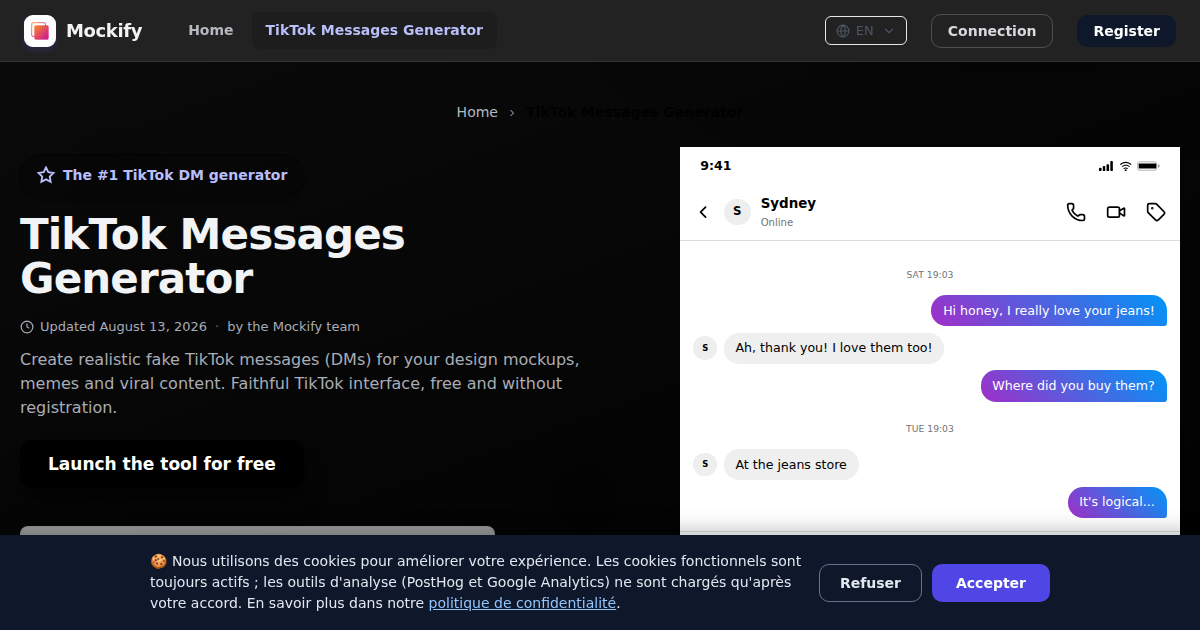1200x630 pixels.
Task: Click the TikTok Messages Generator heading
Action: [212, 256]
